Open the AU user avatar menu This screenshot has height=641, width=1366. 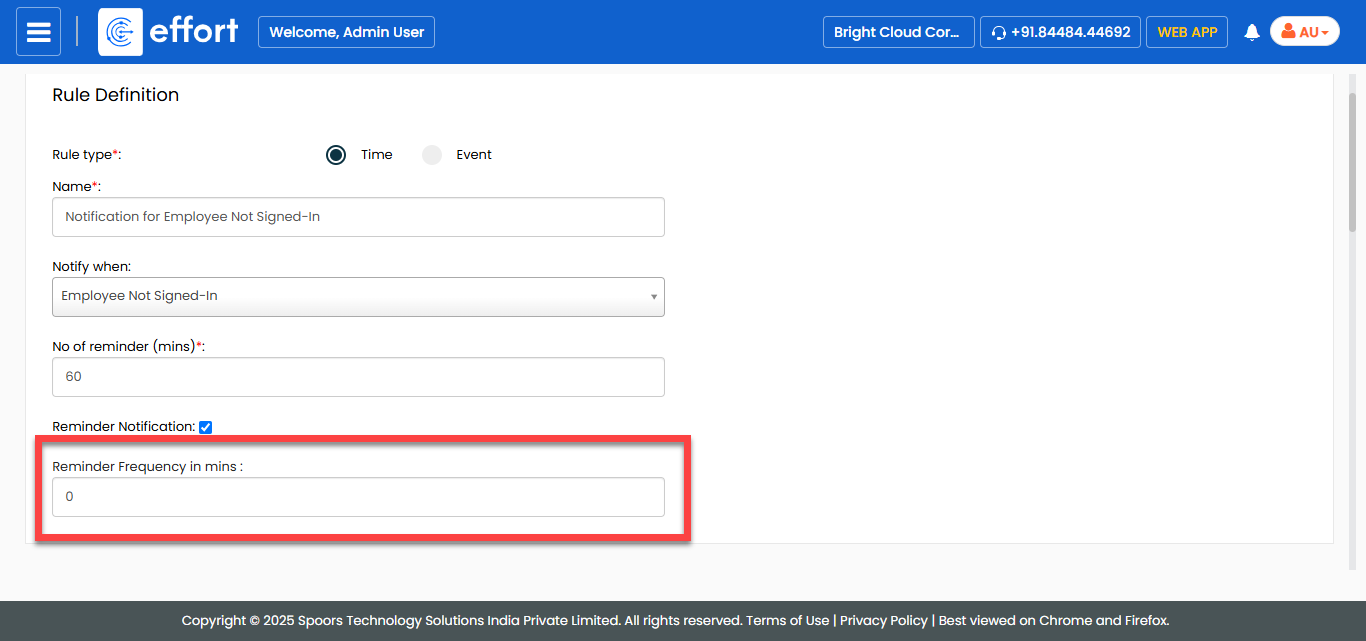[x=1304, y=32]
